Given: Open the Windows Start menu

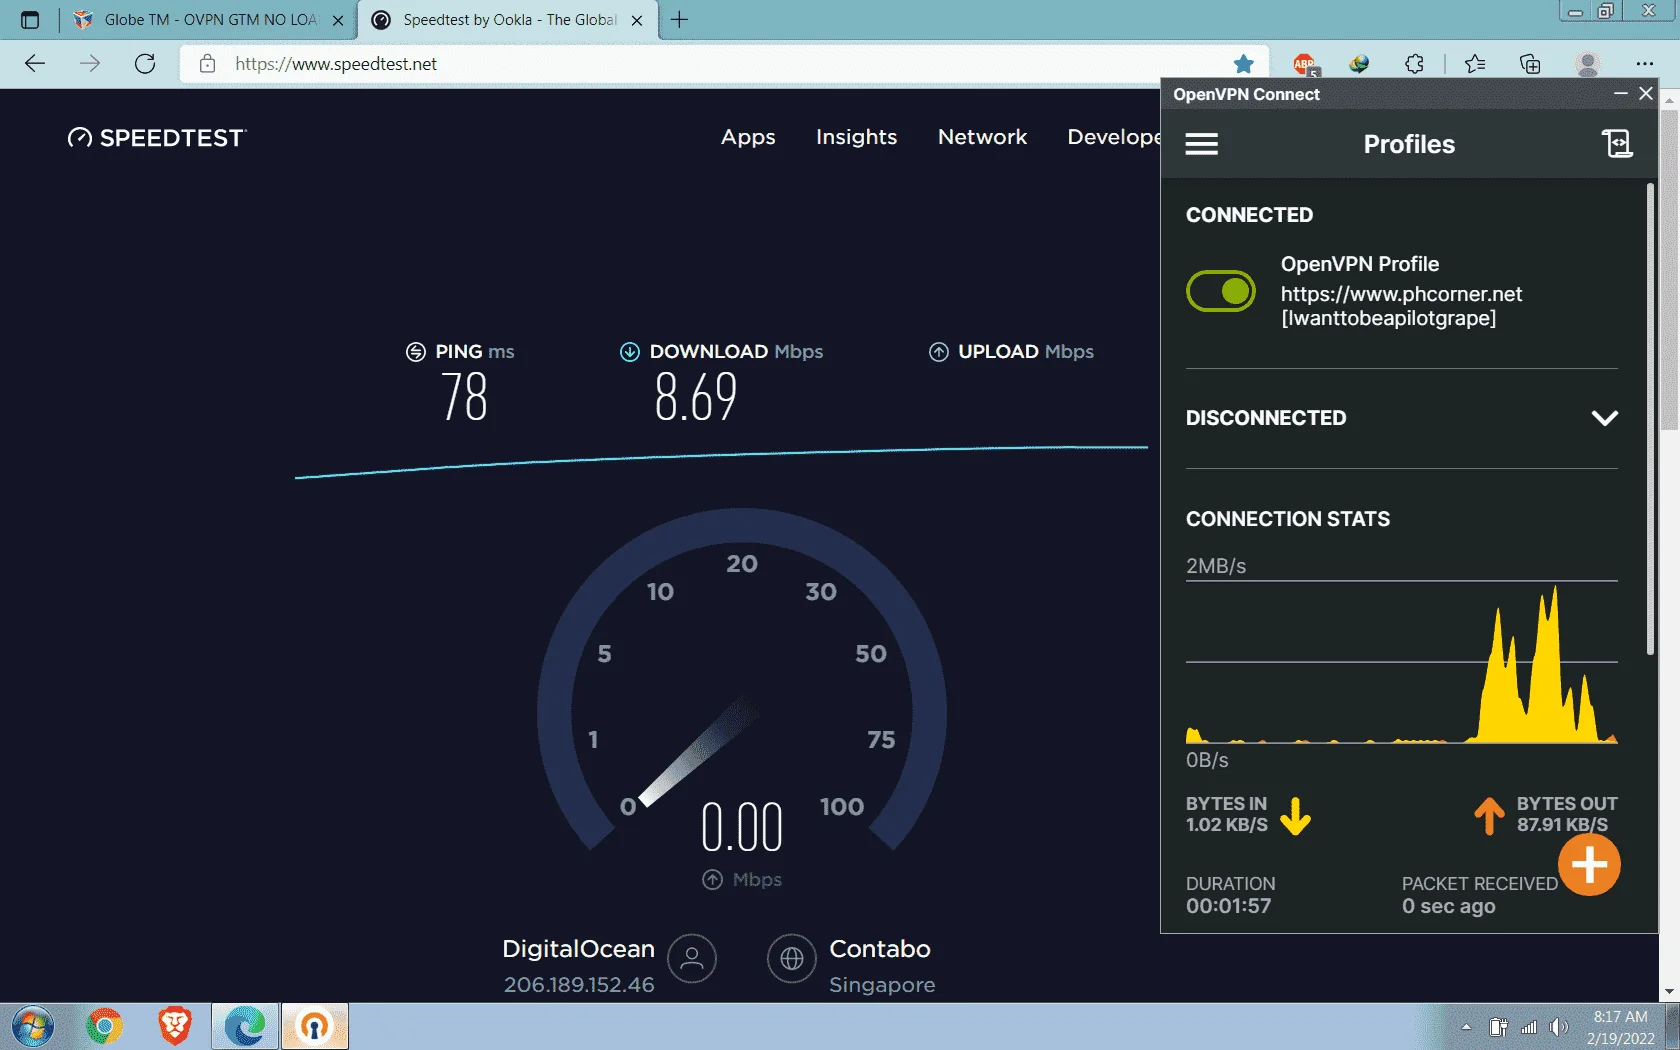Looking at the screenshot, I should [x=32, y=1027].
